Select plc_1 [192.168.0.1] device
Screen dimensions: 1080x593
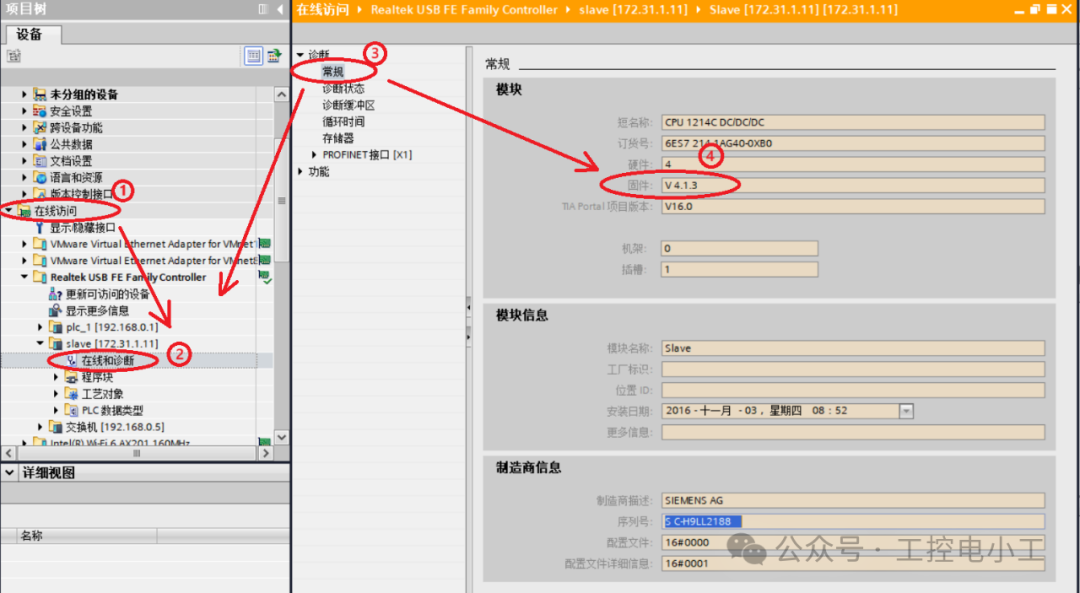112,327
